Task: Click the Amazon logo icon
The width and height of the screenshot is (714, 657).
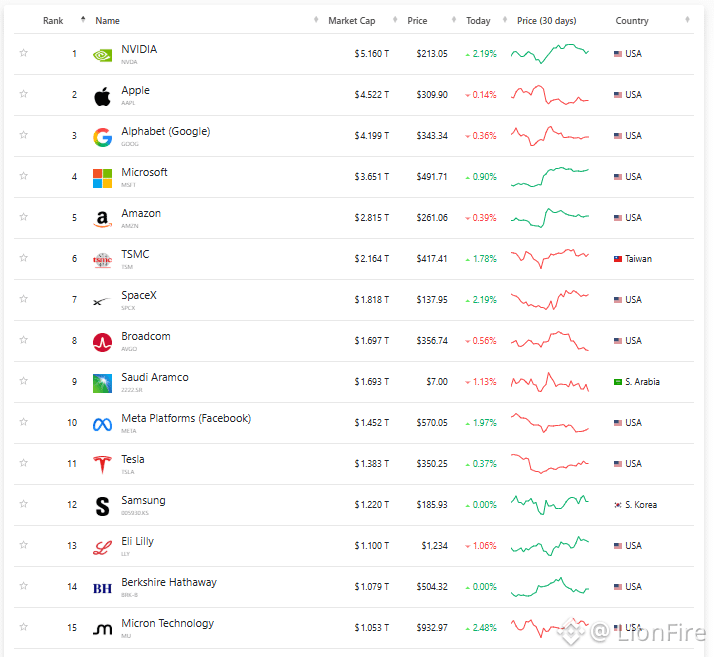Action: [102, 219]
